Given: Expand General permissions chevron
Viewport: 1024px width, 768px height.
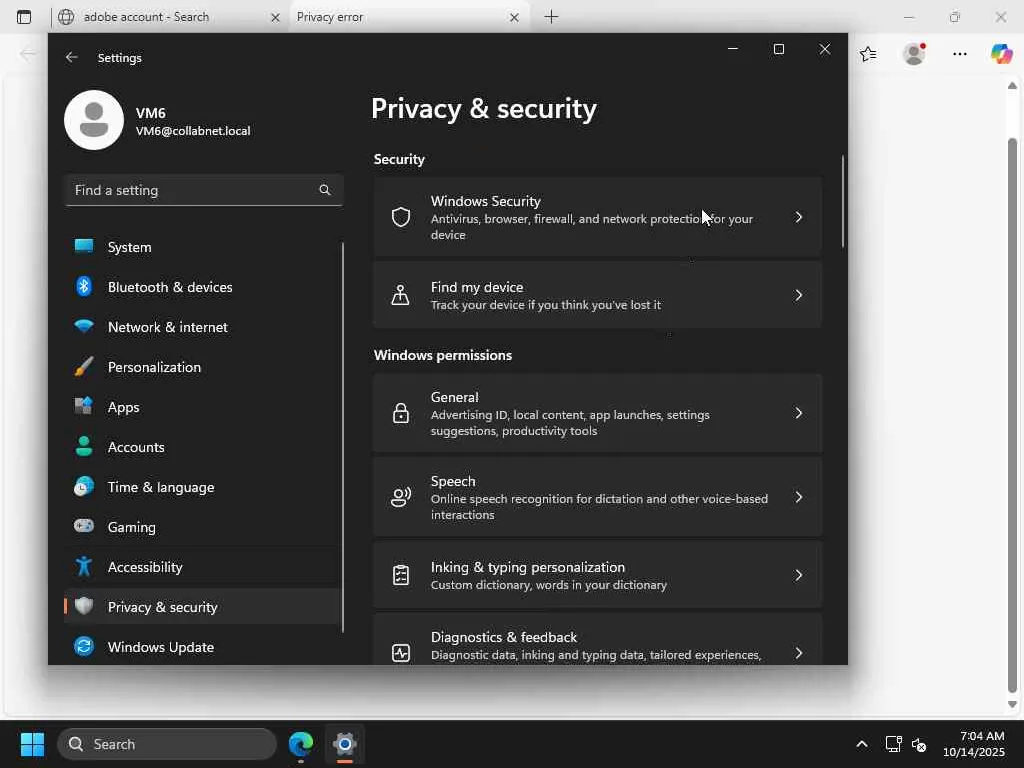Looking at the screenshot, I should click(798, 413).
